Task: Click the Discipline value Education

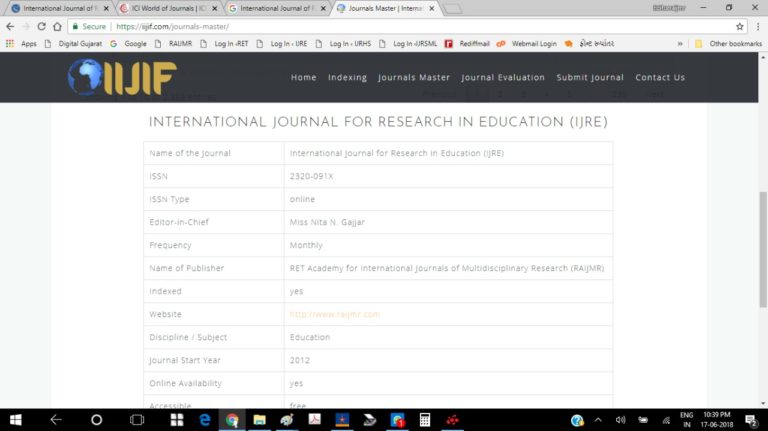Action: (x=310, y=337)
